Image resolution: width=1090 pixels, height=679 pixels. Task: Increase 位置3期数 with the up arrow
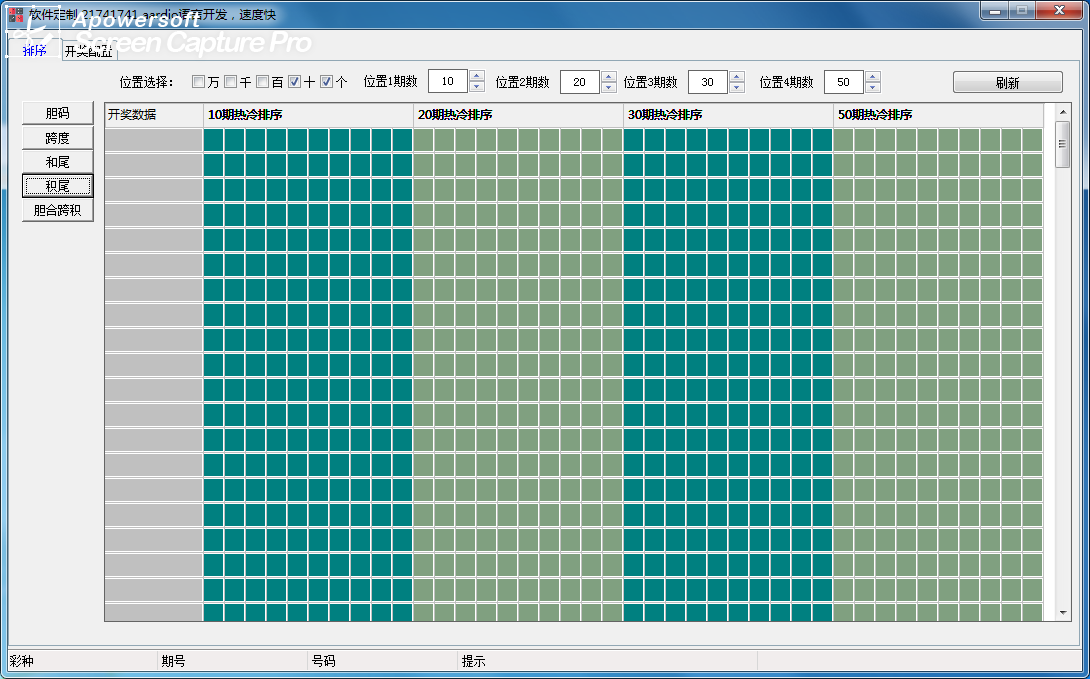737,77
